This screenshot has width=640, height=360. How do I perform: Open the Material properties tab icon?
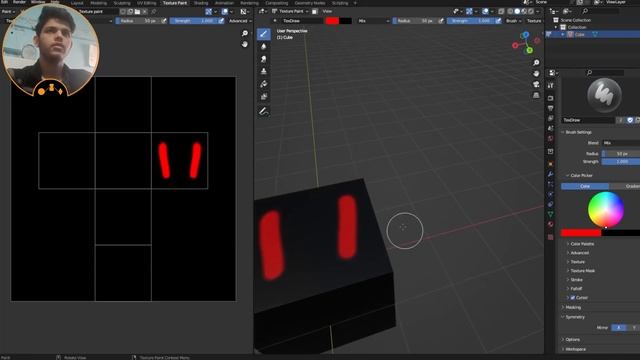(x=551, y=224)
